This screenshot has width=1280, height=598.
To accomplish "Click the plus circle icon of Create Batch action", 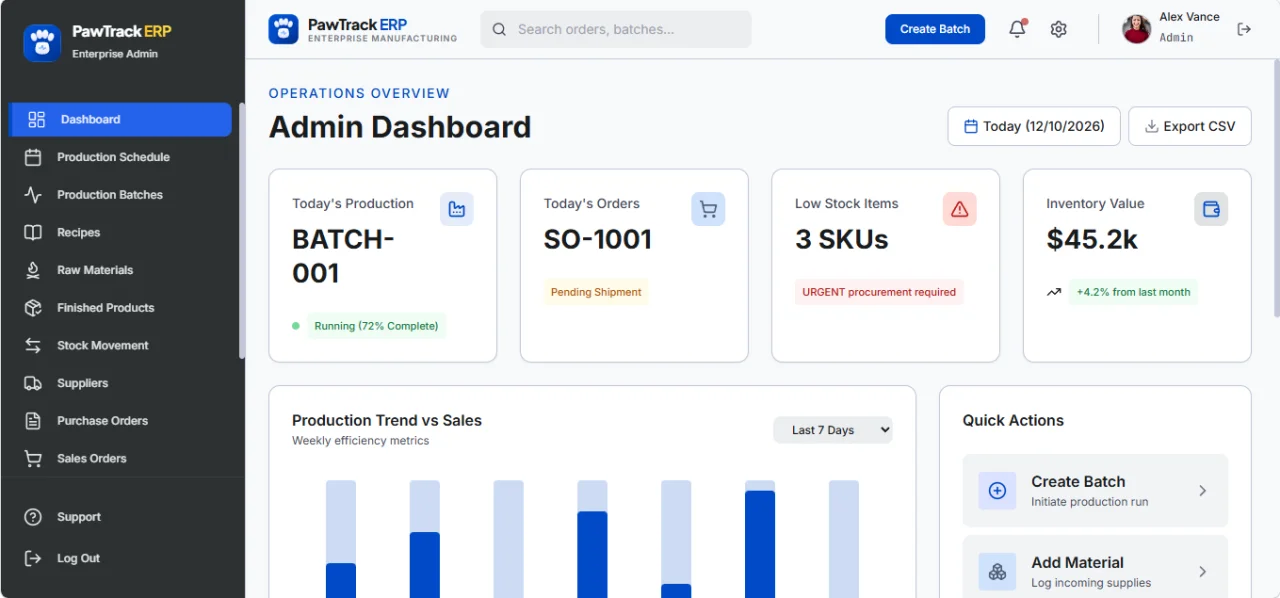I will point(997,490).
